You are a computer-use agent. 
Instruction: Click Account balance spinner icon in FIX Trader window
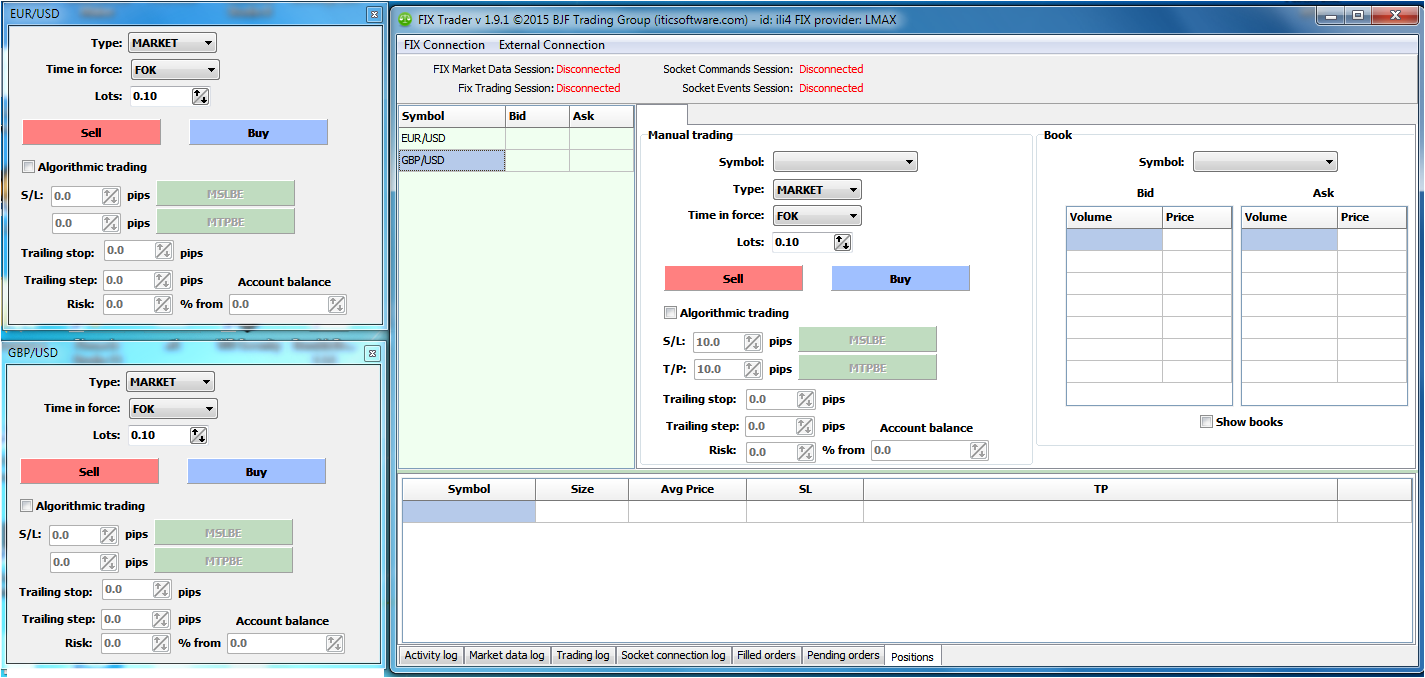[x=979, y=451]
